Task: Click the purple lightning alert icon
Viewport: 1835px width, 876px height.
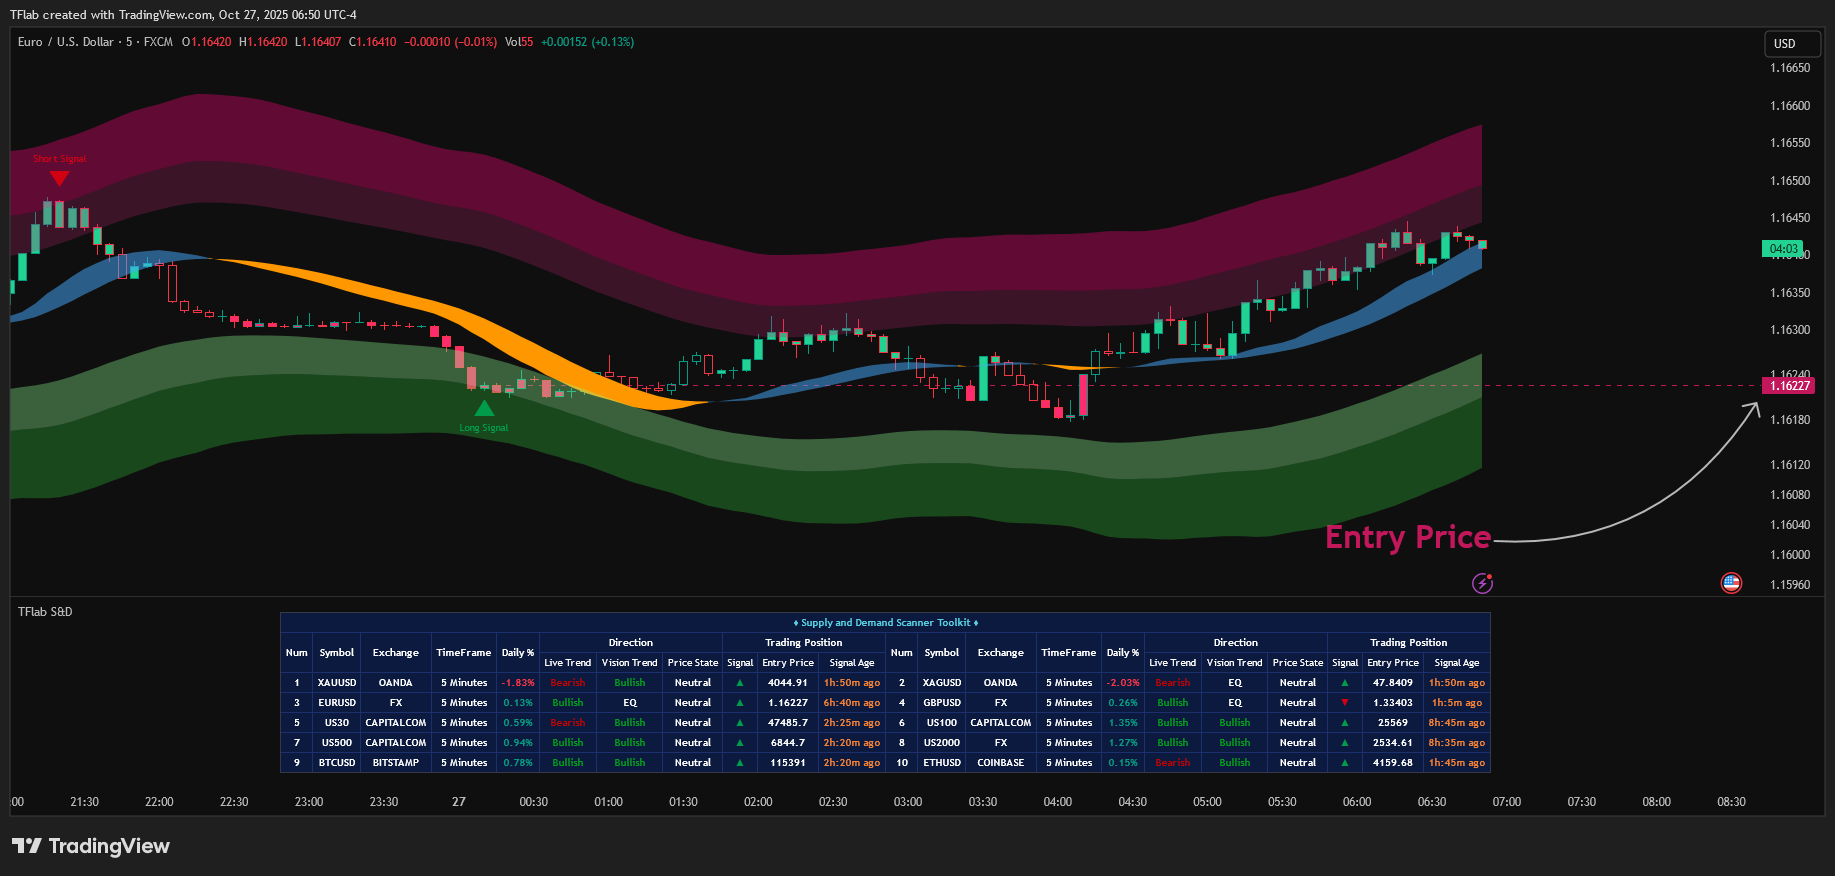Action: (1483, 583)
